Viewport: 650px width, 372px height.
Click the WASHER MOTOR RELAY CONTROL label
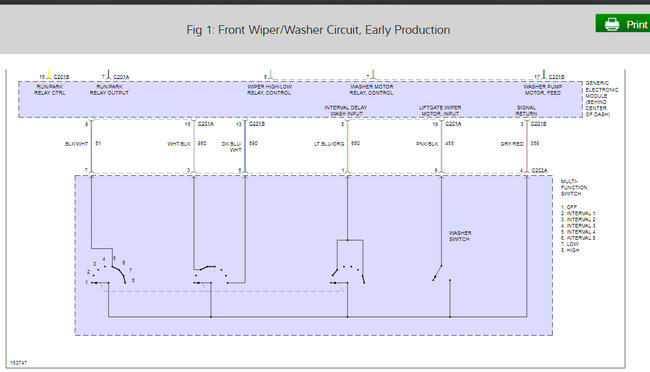click(x=371, y=90)
